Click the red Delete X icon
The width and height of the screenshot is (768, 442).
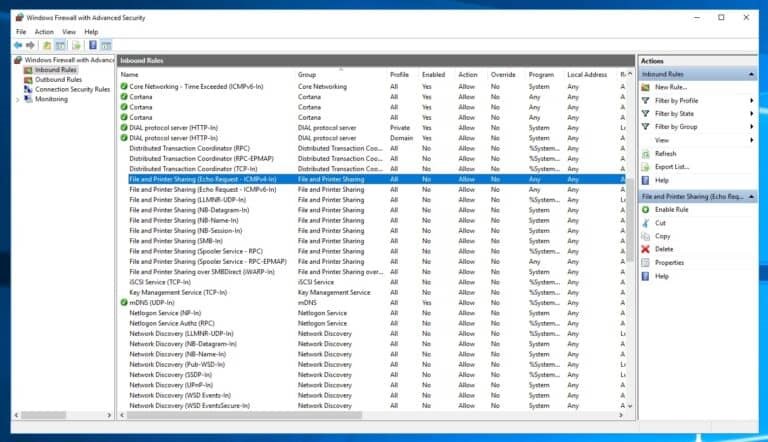point(646,249)
